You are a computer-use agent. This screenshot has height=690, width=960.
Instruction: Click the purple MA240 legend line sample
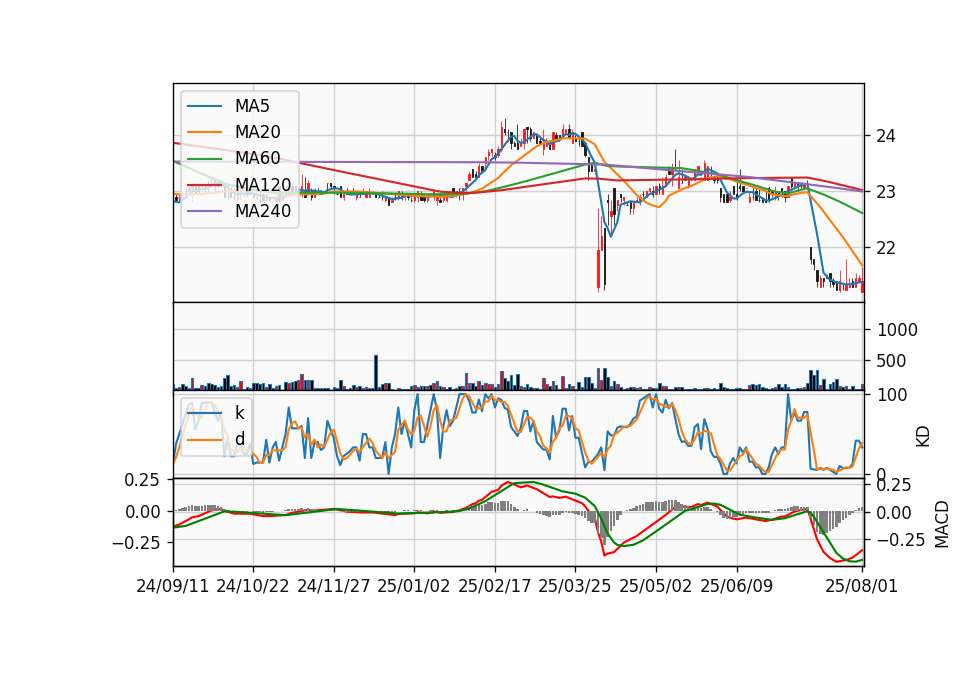click(x=204, y=211)
